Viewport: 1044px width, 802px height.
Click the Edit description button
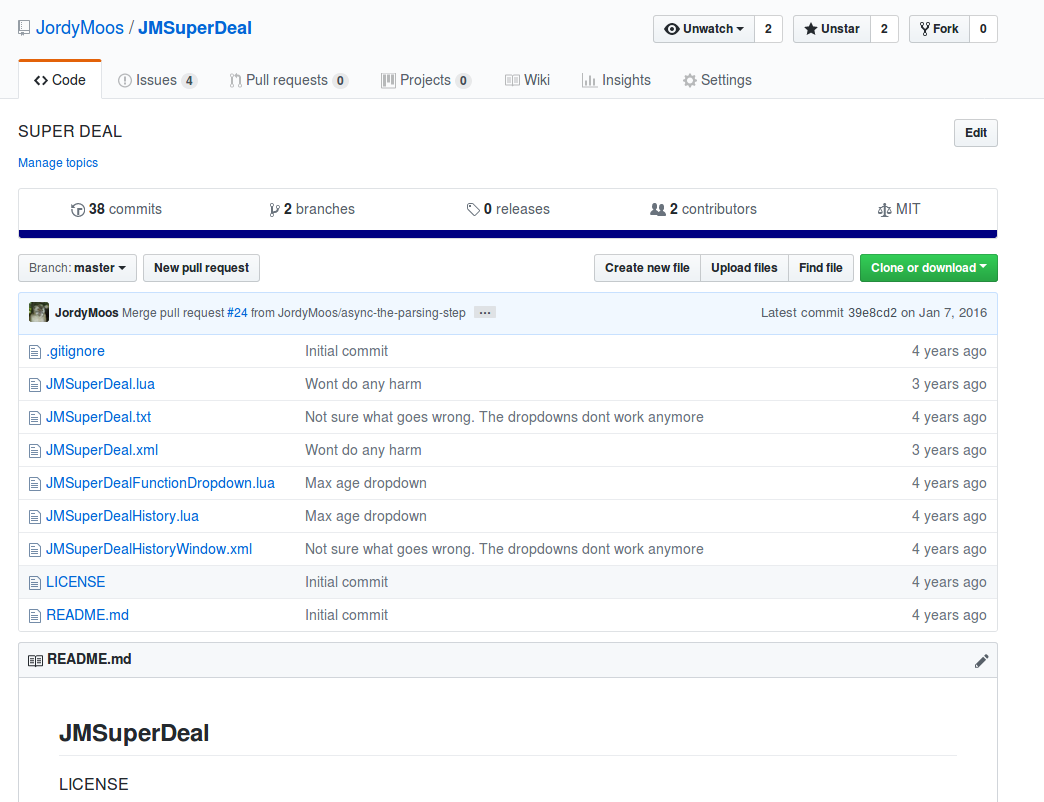pyautogui.click(x=975, y=132)
